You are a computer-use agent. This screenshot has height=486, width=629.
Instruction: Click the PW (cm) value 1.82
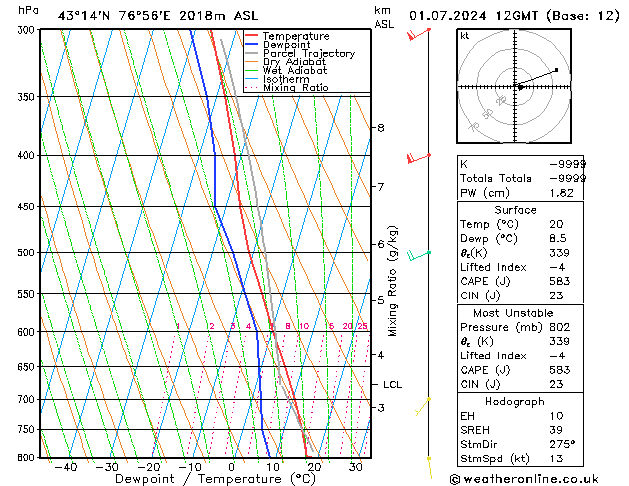click(x=561, y=193)
